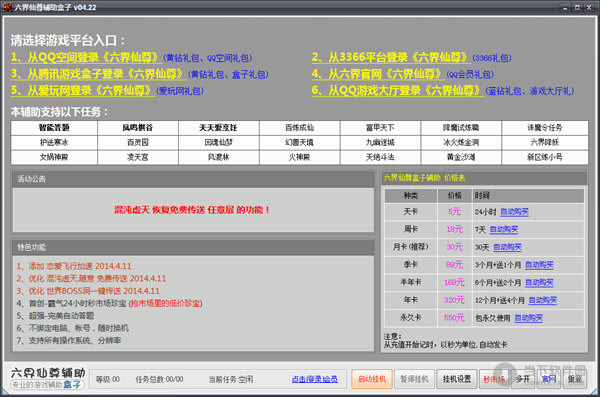
Task: Click the 等级:00 status text
Action: (108, 379)
